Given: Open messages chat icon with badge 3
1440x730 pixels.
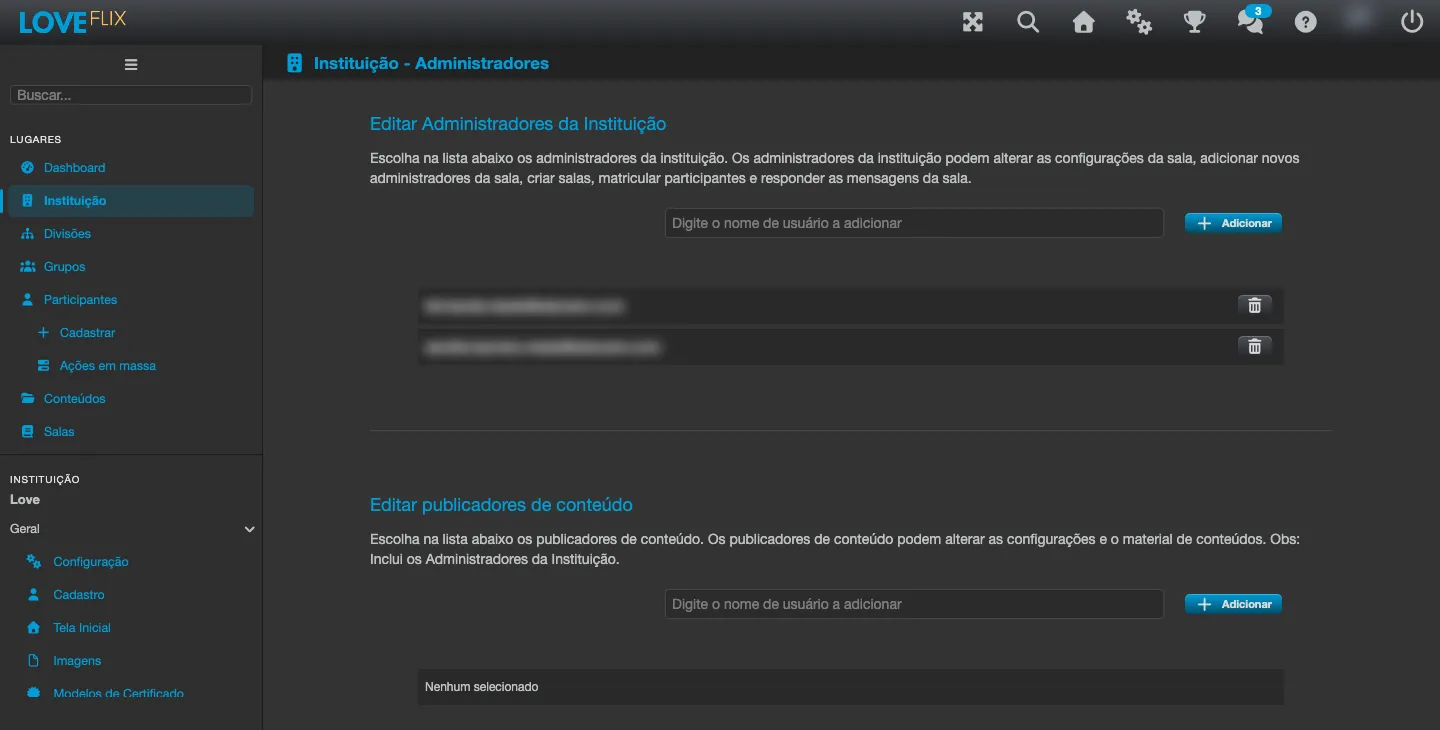Looking at the screenshot, I should click(x=1251, y=20).
